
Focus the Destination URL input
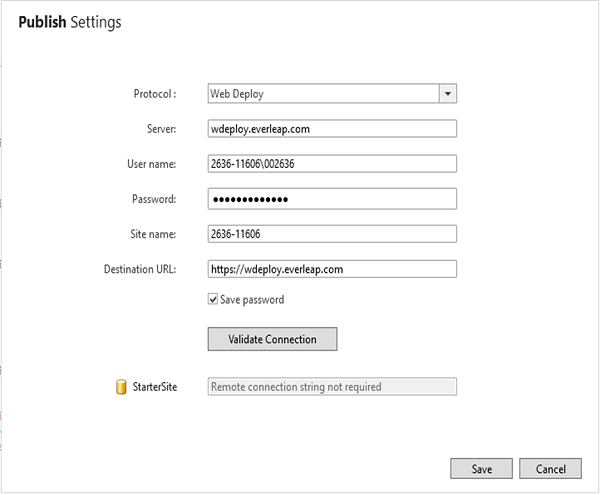tap(331, 268)
